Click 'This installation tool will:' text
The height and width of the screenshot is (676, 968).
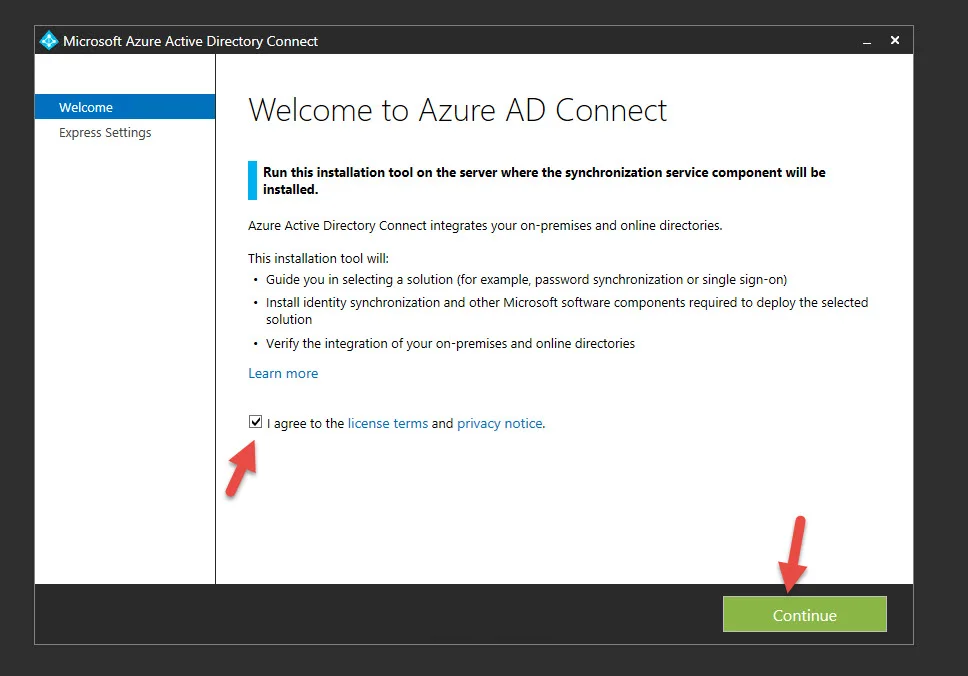point(318,258)
